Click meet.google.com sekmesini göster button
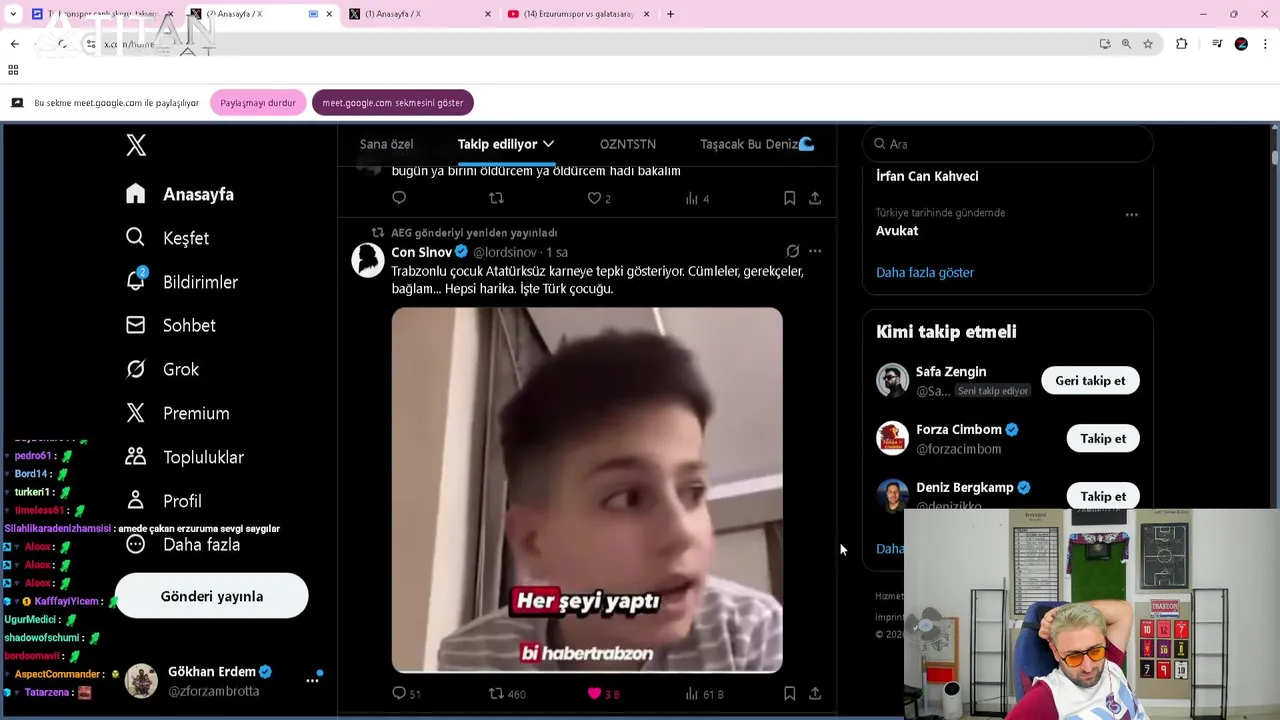Screen dimensions: 1280x720 [393, 103]
